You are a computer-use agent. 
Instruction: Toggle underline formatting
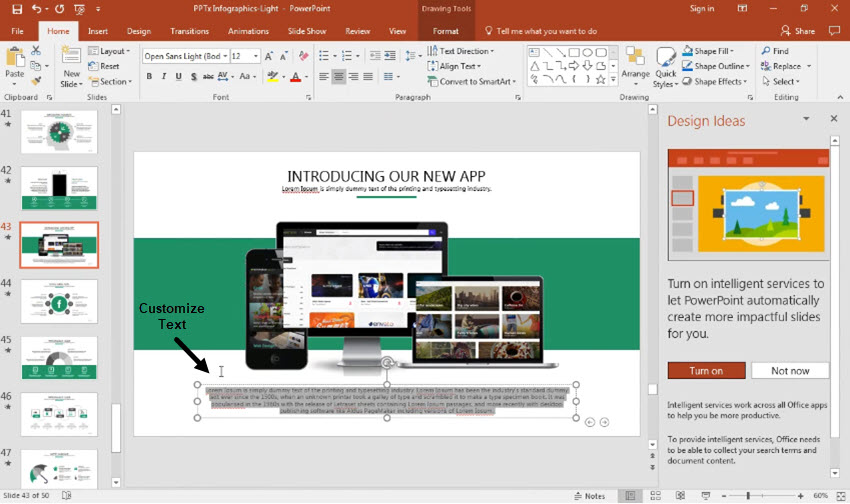178,76
